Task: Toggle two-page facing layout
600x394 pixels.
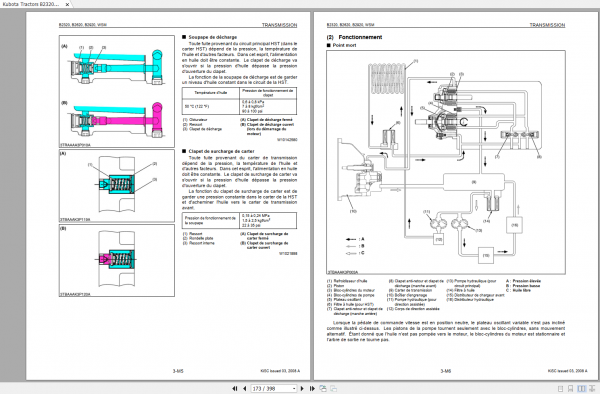Action: coord(581,389)
